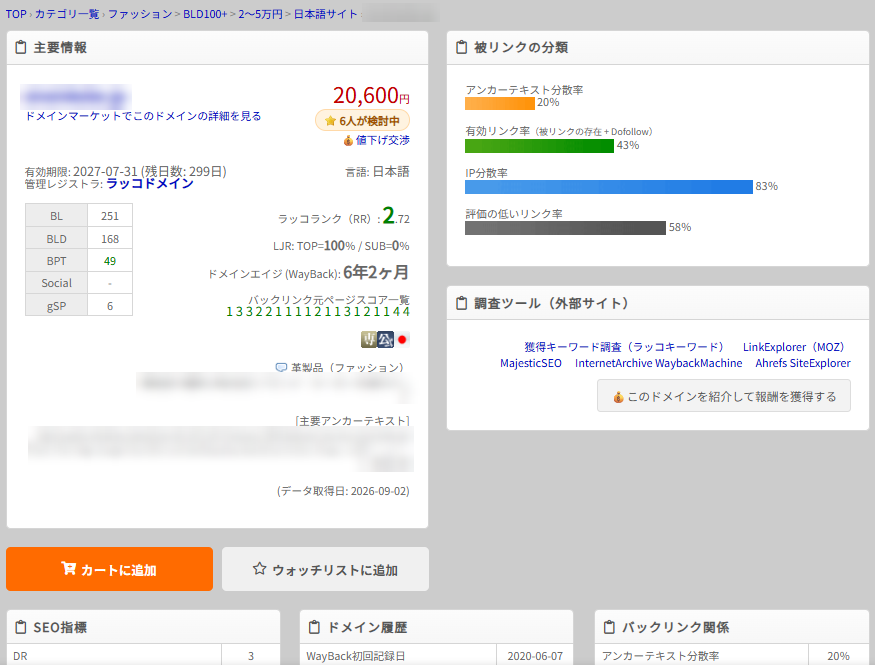Click the 公 badge icon
Viewport: 875px width, 665px height.
pos(386,339)
